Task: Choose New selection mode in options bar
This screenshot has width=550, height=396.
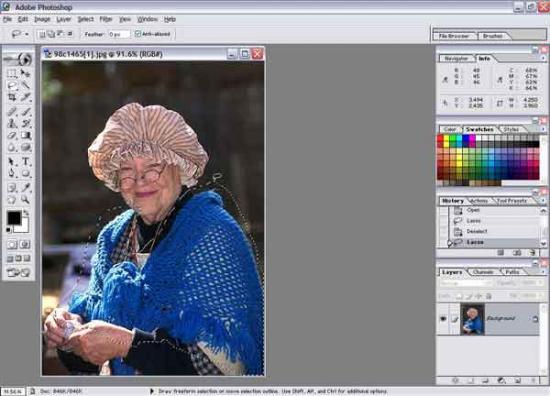Action: [x=41, y=34]
